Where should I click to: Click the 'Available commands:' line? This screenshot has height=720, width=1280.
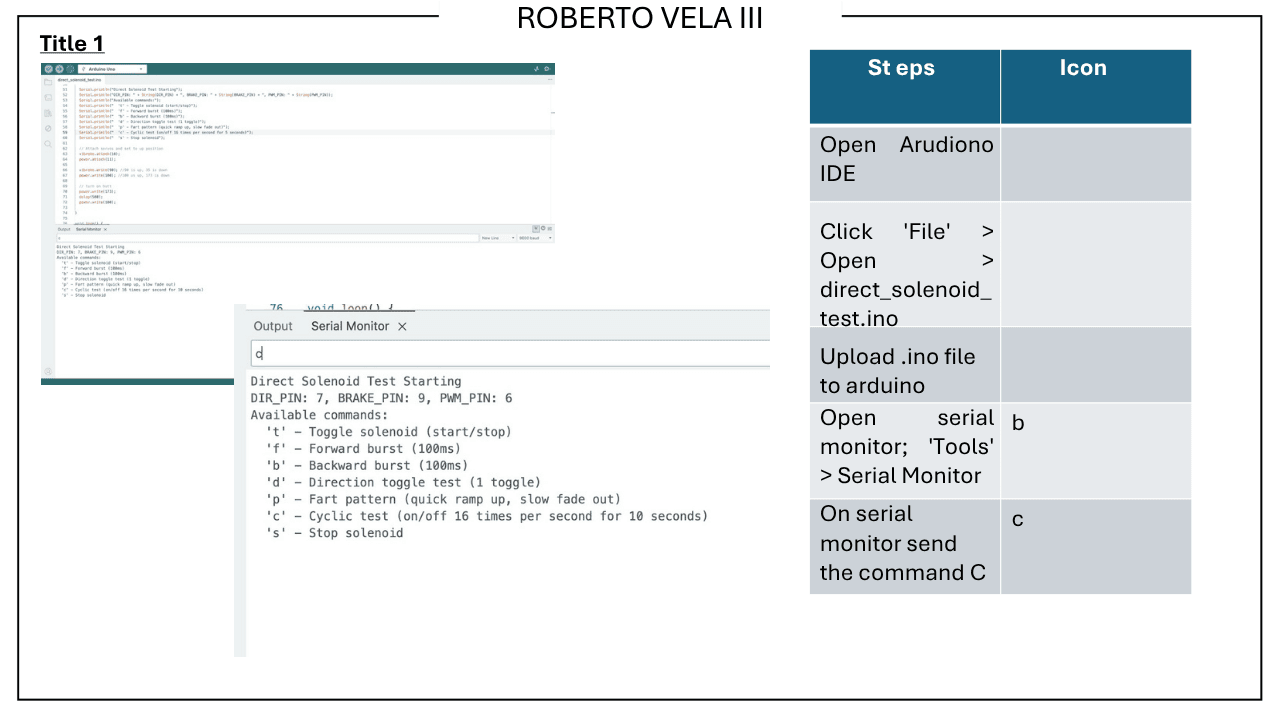pyautogui.click(x=319, y=415)
